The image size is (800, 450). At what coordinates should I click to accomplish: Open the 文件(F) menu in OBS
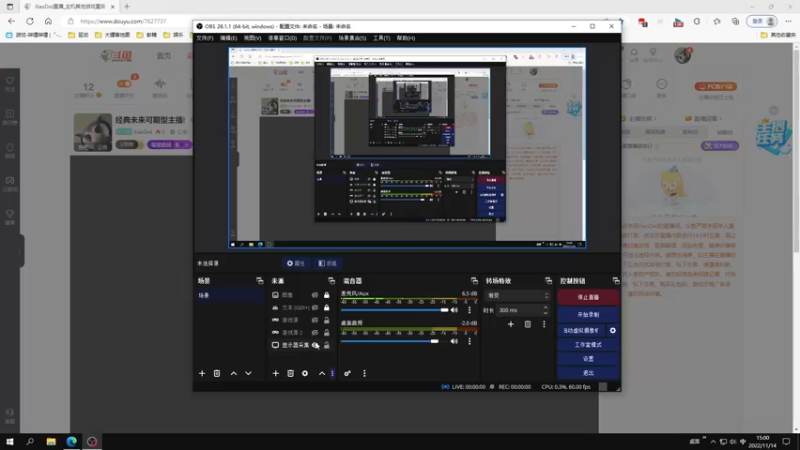(x=205, y=38)
